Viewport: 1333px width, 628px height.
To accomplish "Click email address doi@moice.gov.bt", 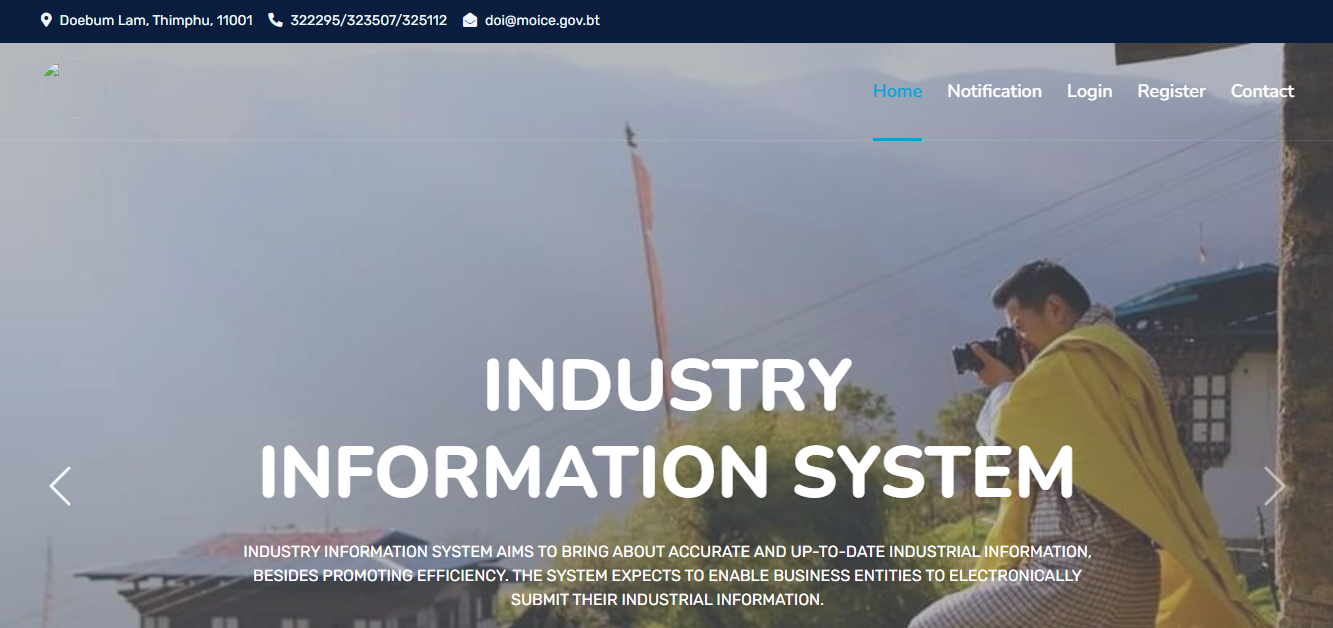I will coord(542,20).
